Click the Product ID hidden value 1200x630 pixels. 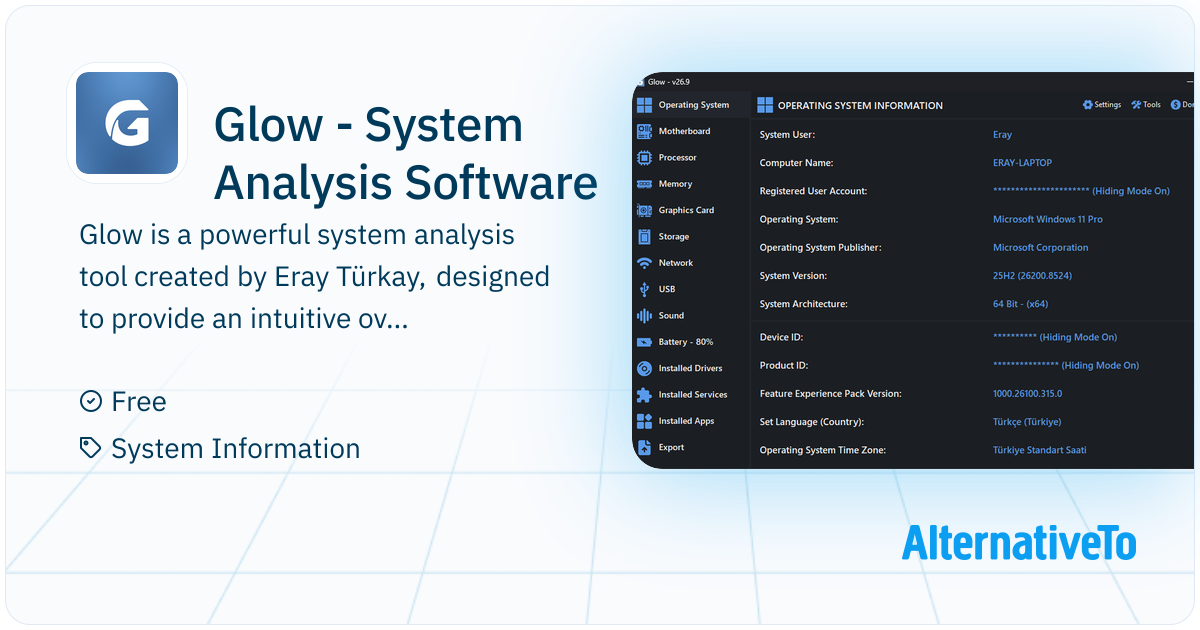click(x=1066, y=365)
